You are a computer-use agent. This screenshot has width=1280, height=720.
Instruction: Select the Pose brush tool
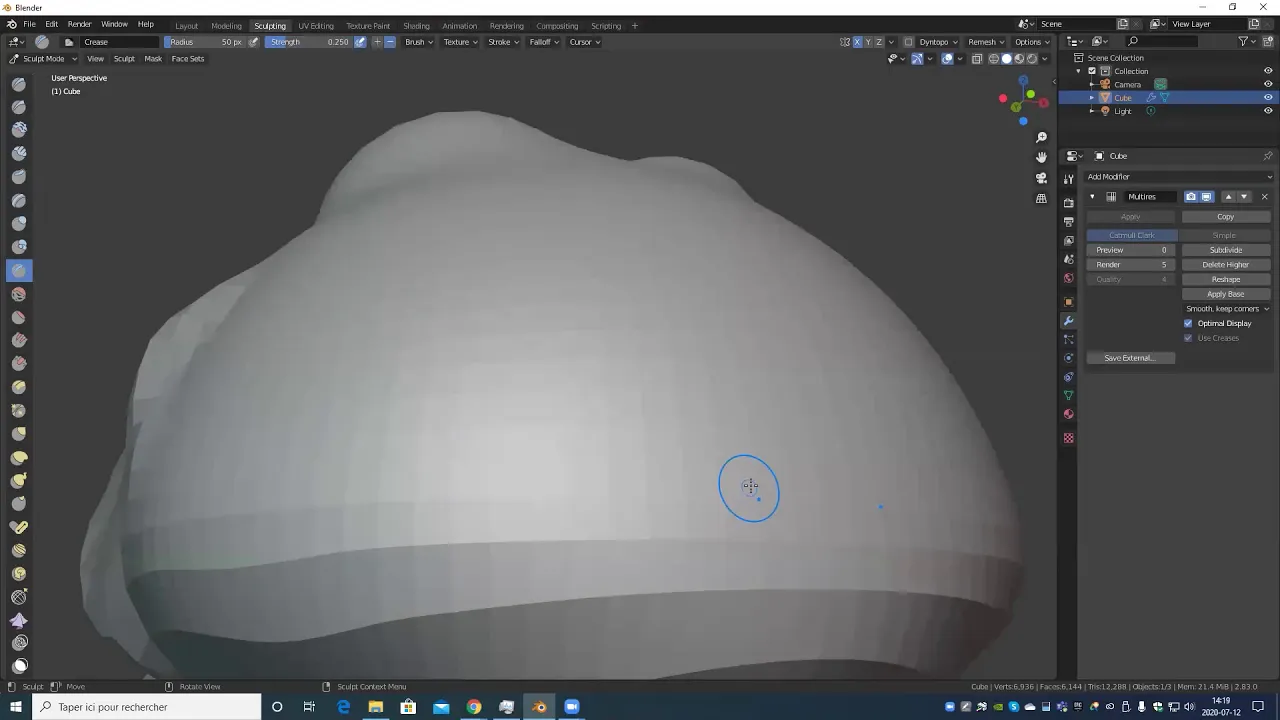click(19, 528)
